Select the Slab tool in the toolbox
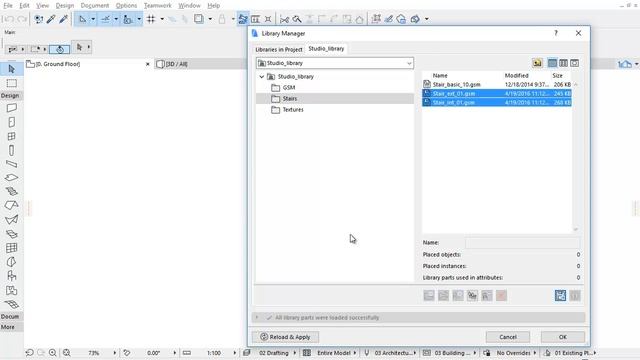Viewport: 640px width, 360px height. (11, 178)
